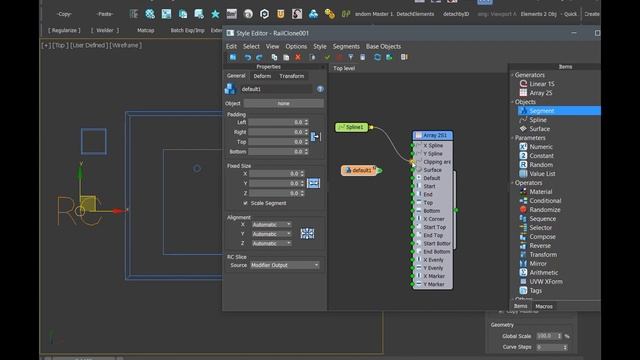
Task: Click the Welder script button
Action: 105,30
